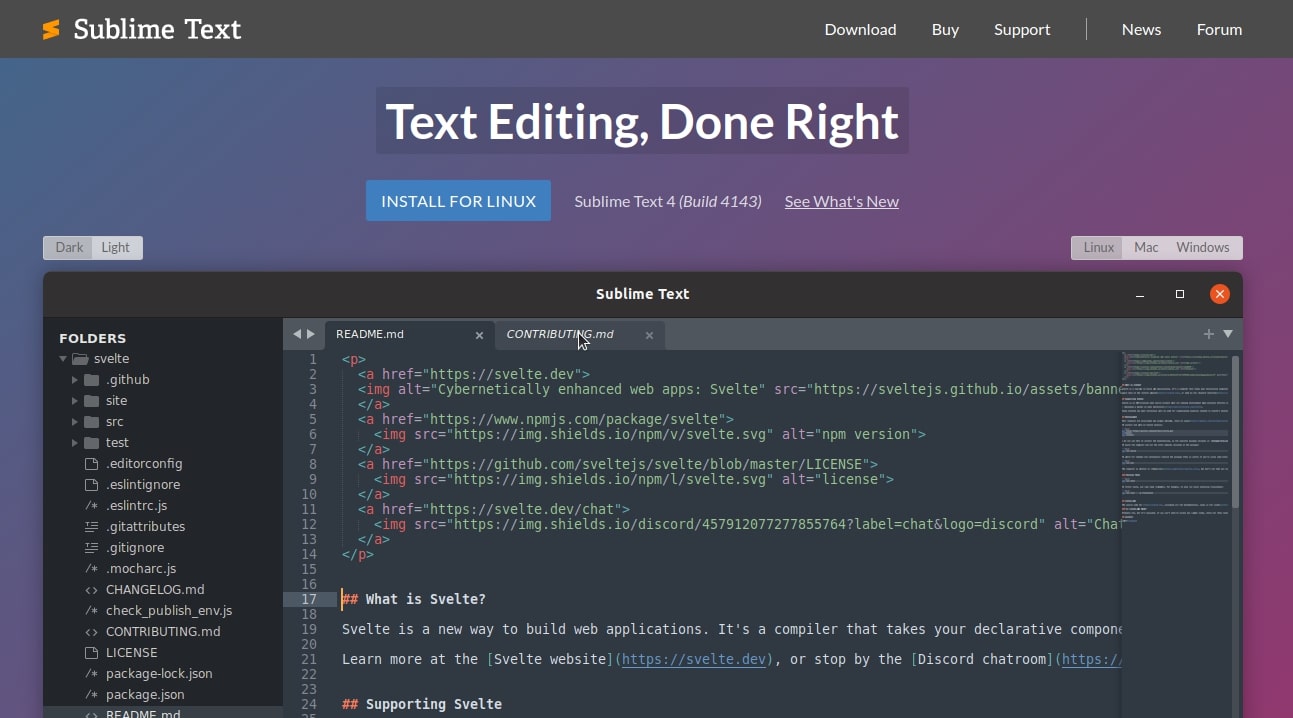Expand the .github folder
Screen dimensions: 1293x718
[x=75, y=380]
